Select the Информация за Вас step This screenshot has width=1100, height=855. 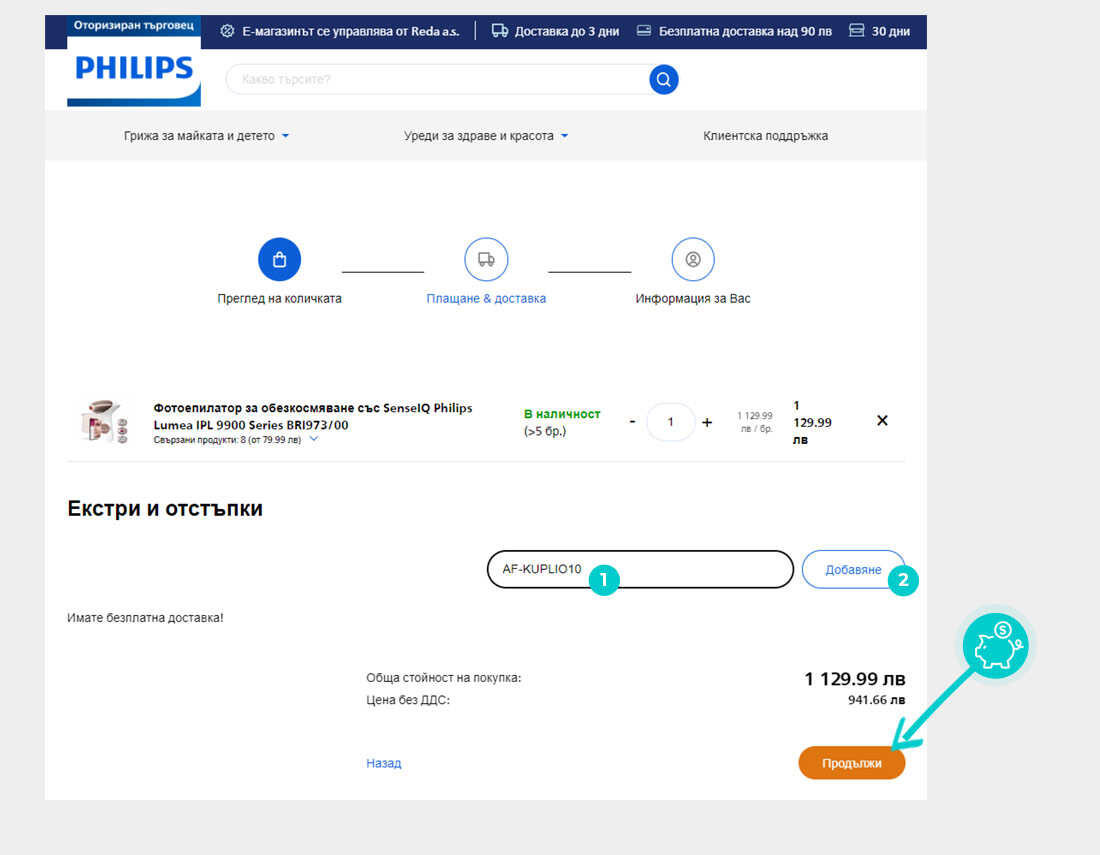(x=693, y=298)
